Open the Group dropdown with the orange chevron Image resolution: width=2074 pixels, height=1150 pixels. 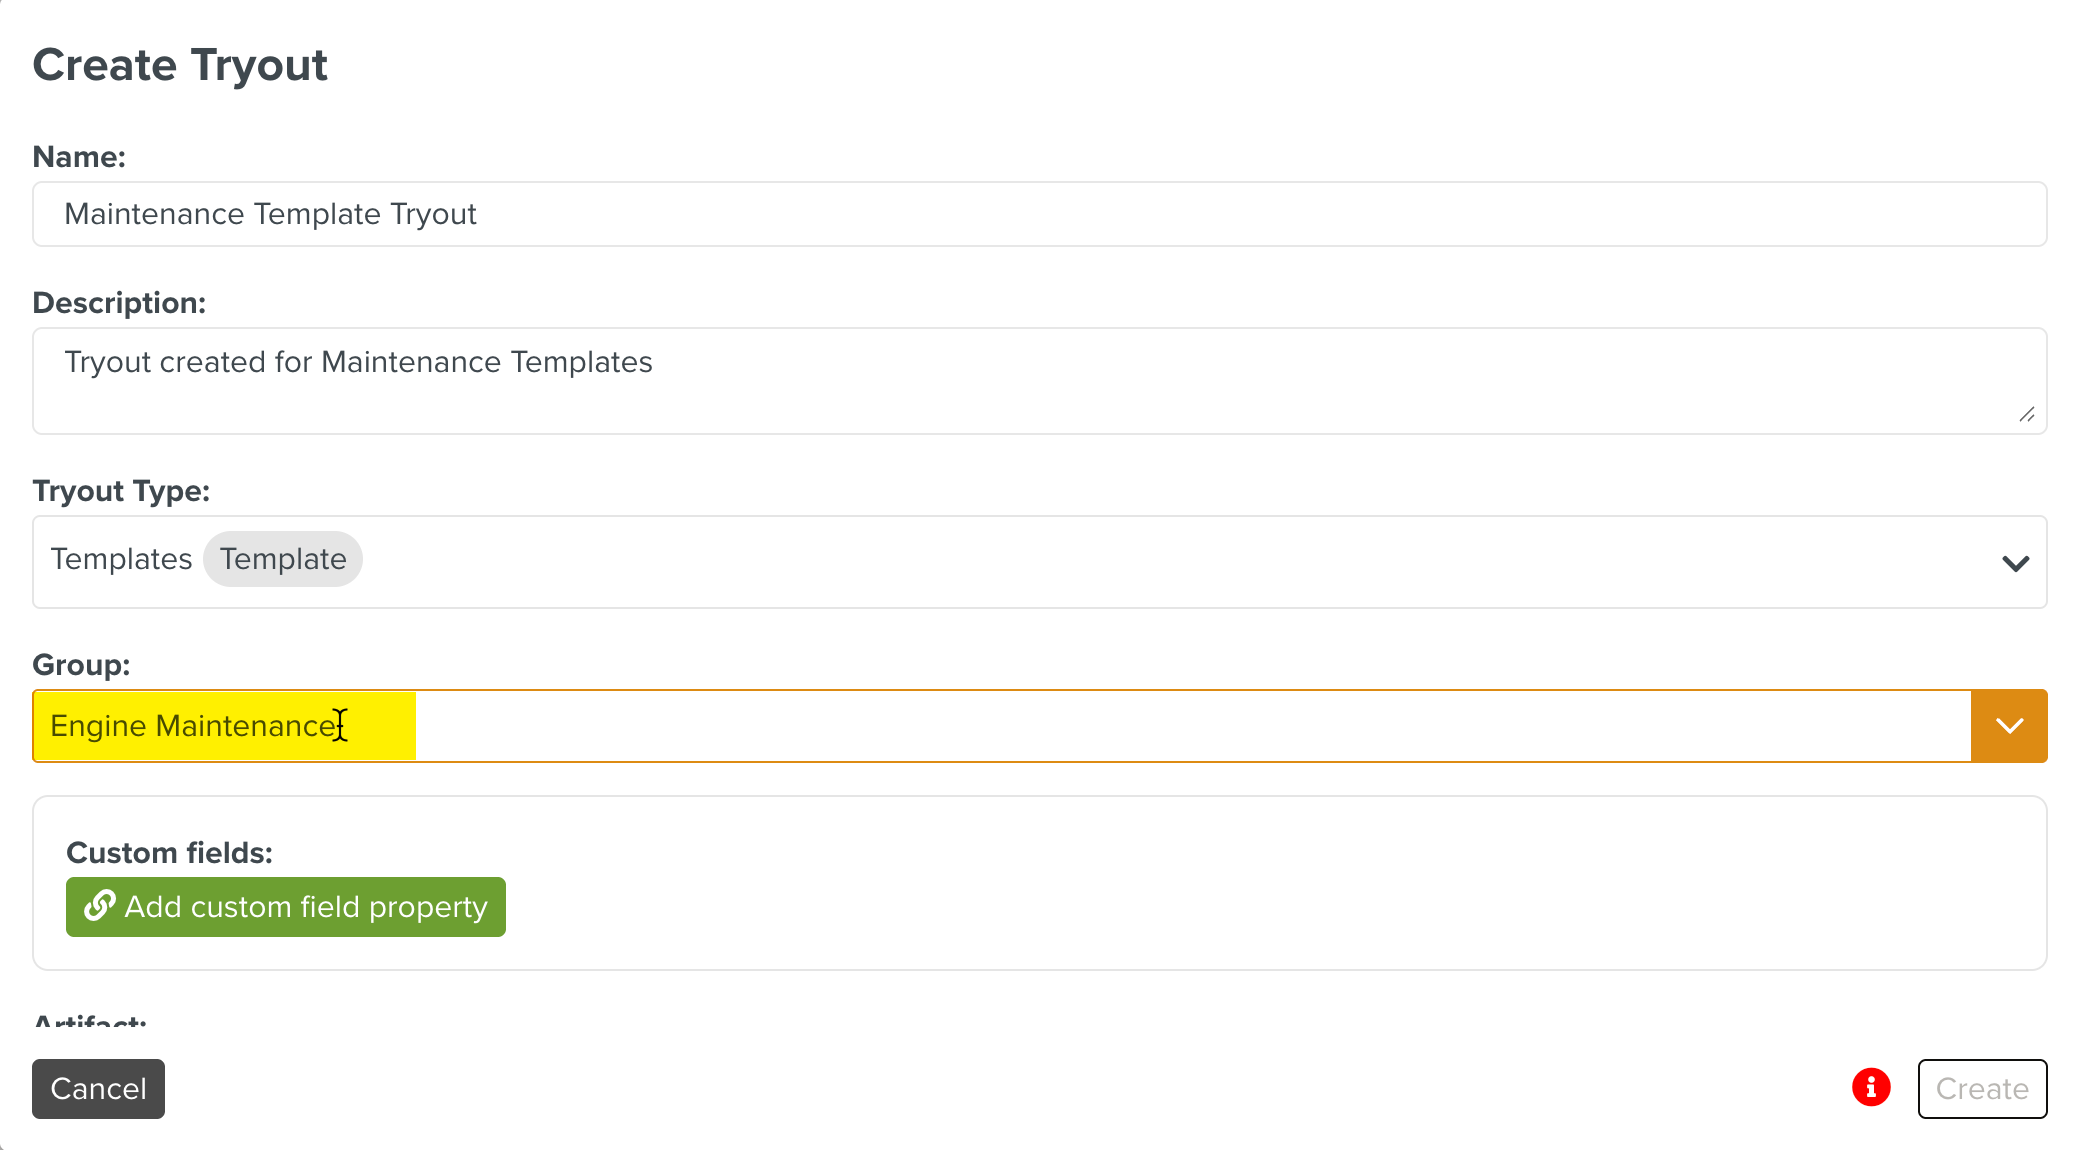click(2009, 726)
